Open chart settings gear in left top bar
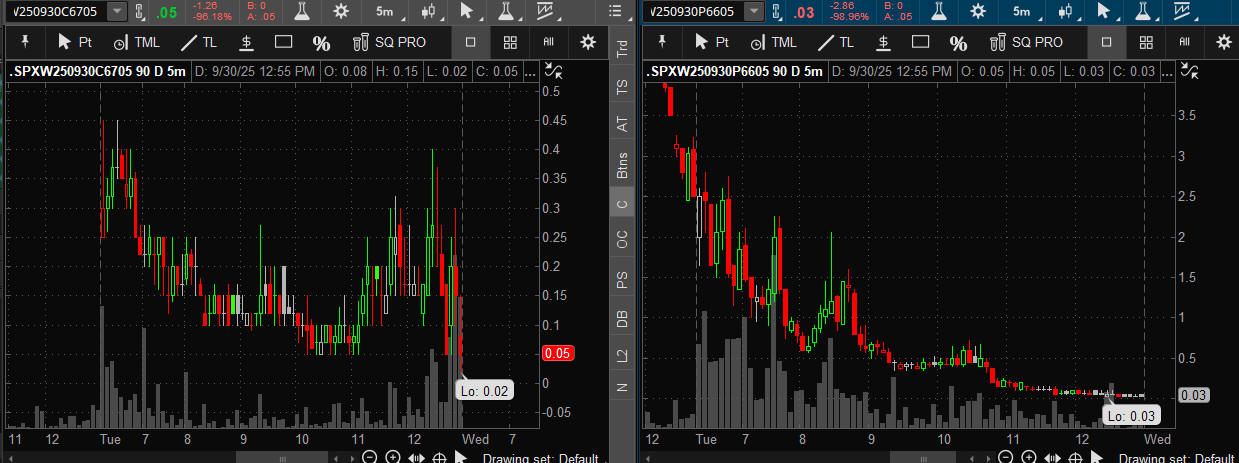This screenshot has height=463, width=1239. coord(342,11)
